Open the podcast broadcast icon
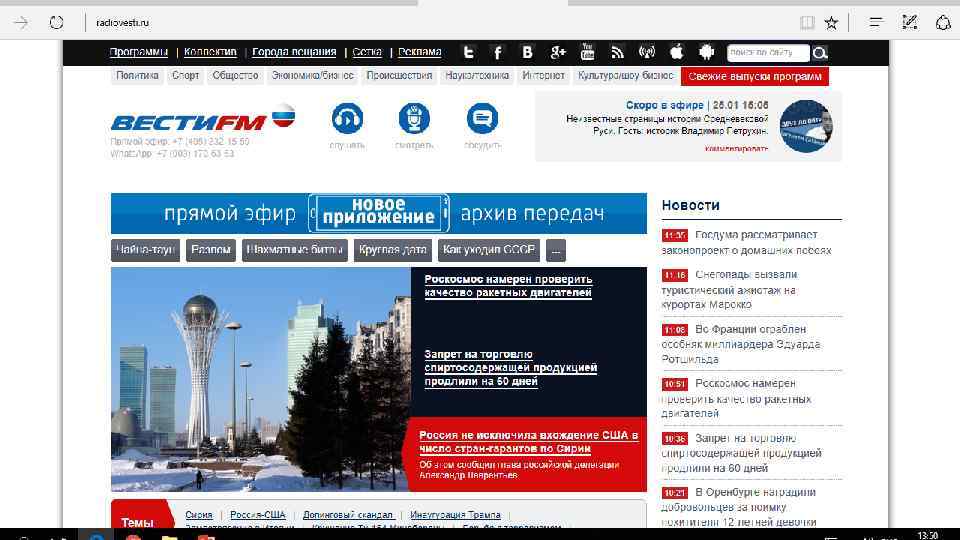This screenshot has height=540, width=960. [647, 53]
